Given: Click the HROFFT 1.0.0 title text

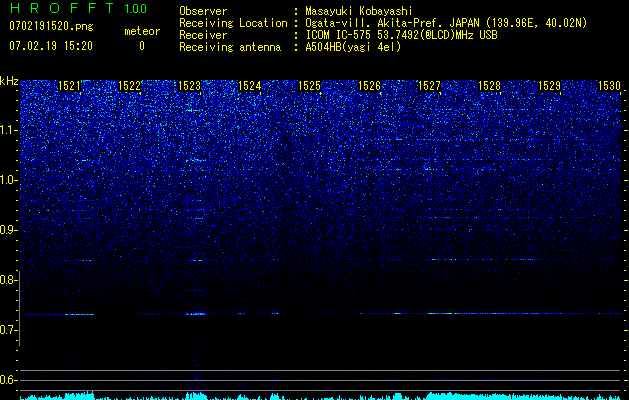Looking at the screenshot, I should (x=78, y=8).
